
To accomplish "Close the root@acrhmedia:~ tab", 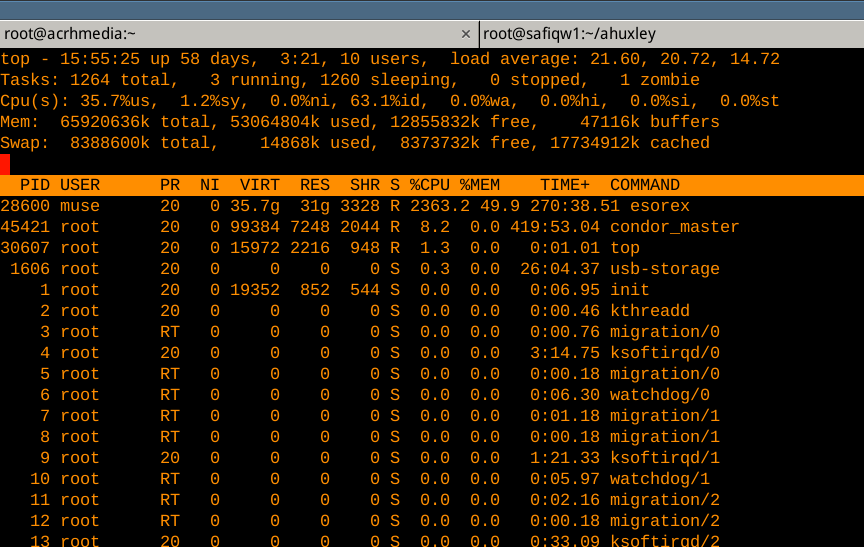I will tap(466, 34).
